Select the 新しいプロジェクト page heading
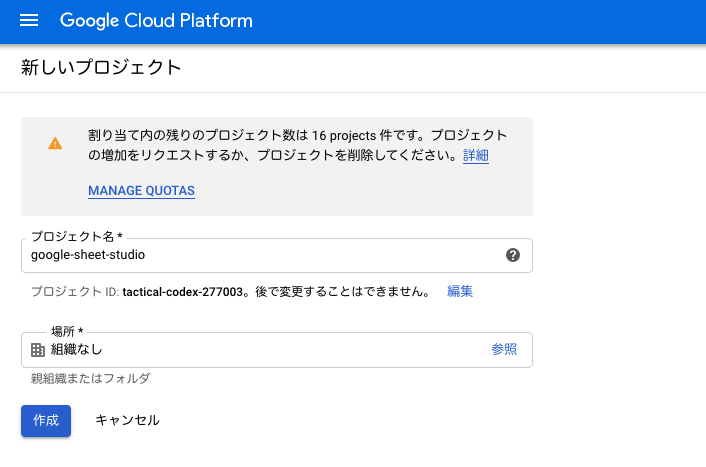The width and height of the screenshot is (706, 467). (x=101, y=68)
